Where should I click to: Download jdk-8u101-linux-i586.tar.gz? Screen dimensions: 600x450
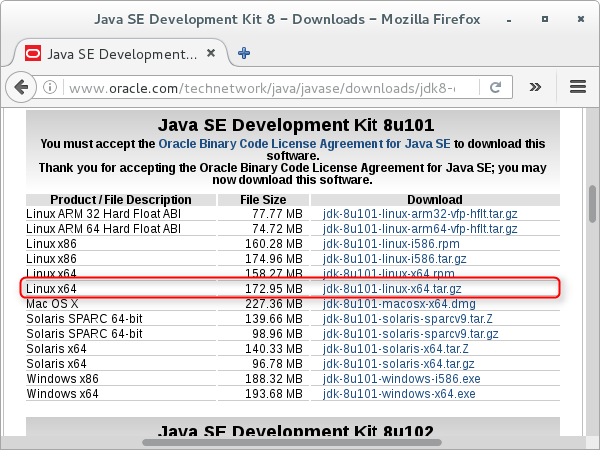click(x=395, y=259)
